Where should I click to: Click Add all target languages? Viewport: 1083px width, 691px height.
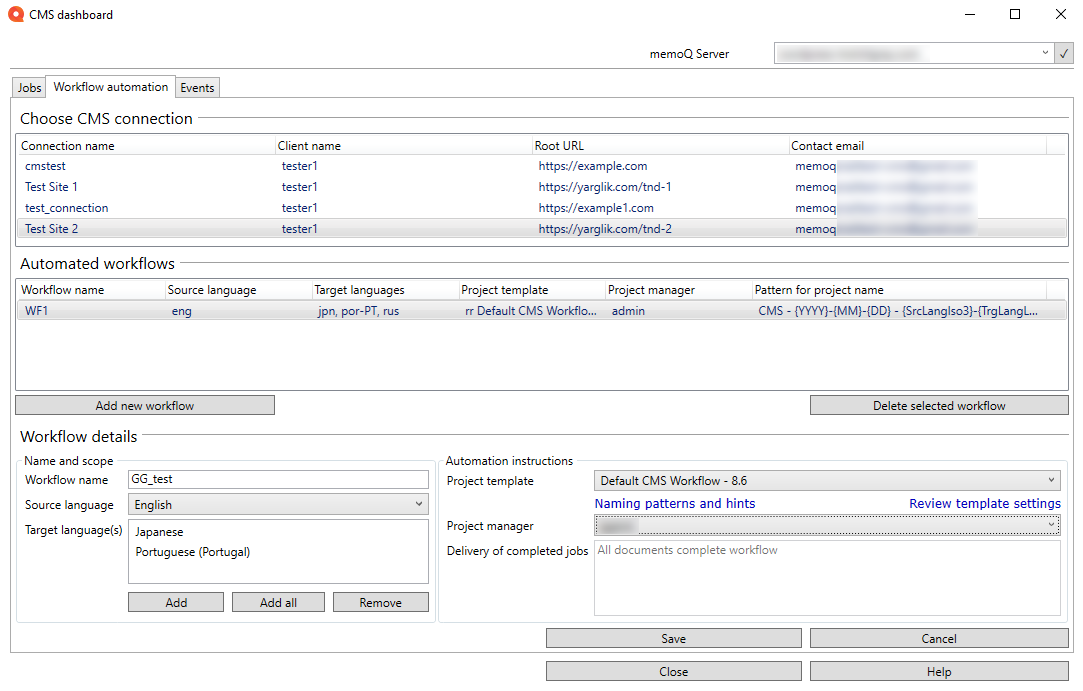pyautogui.click(x=278, y=601)
